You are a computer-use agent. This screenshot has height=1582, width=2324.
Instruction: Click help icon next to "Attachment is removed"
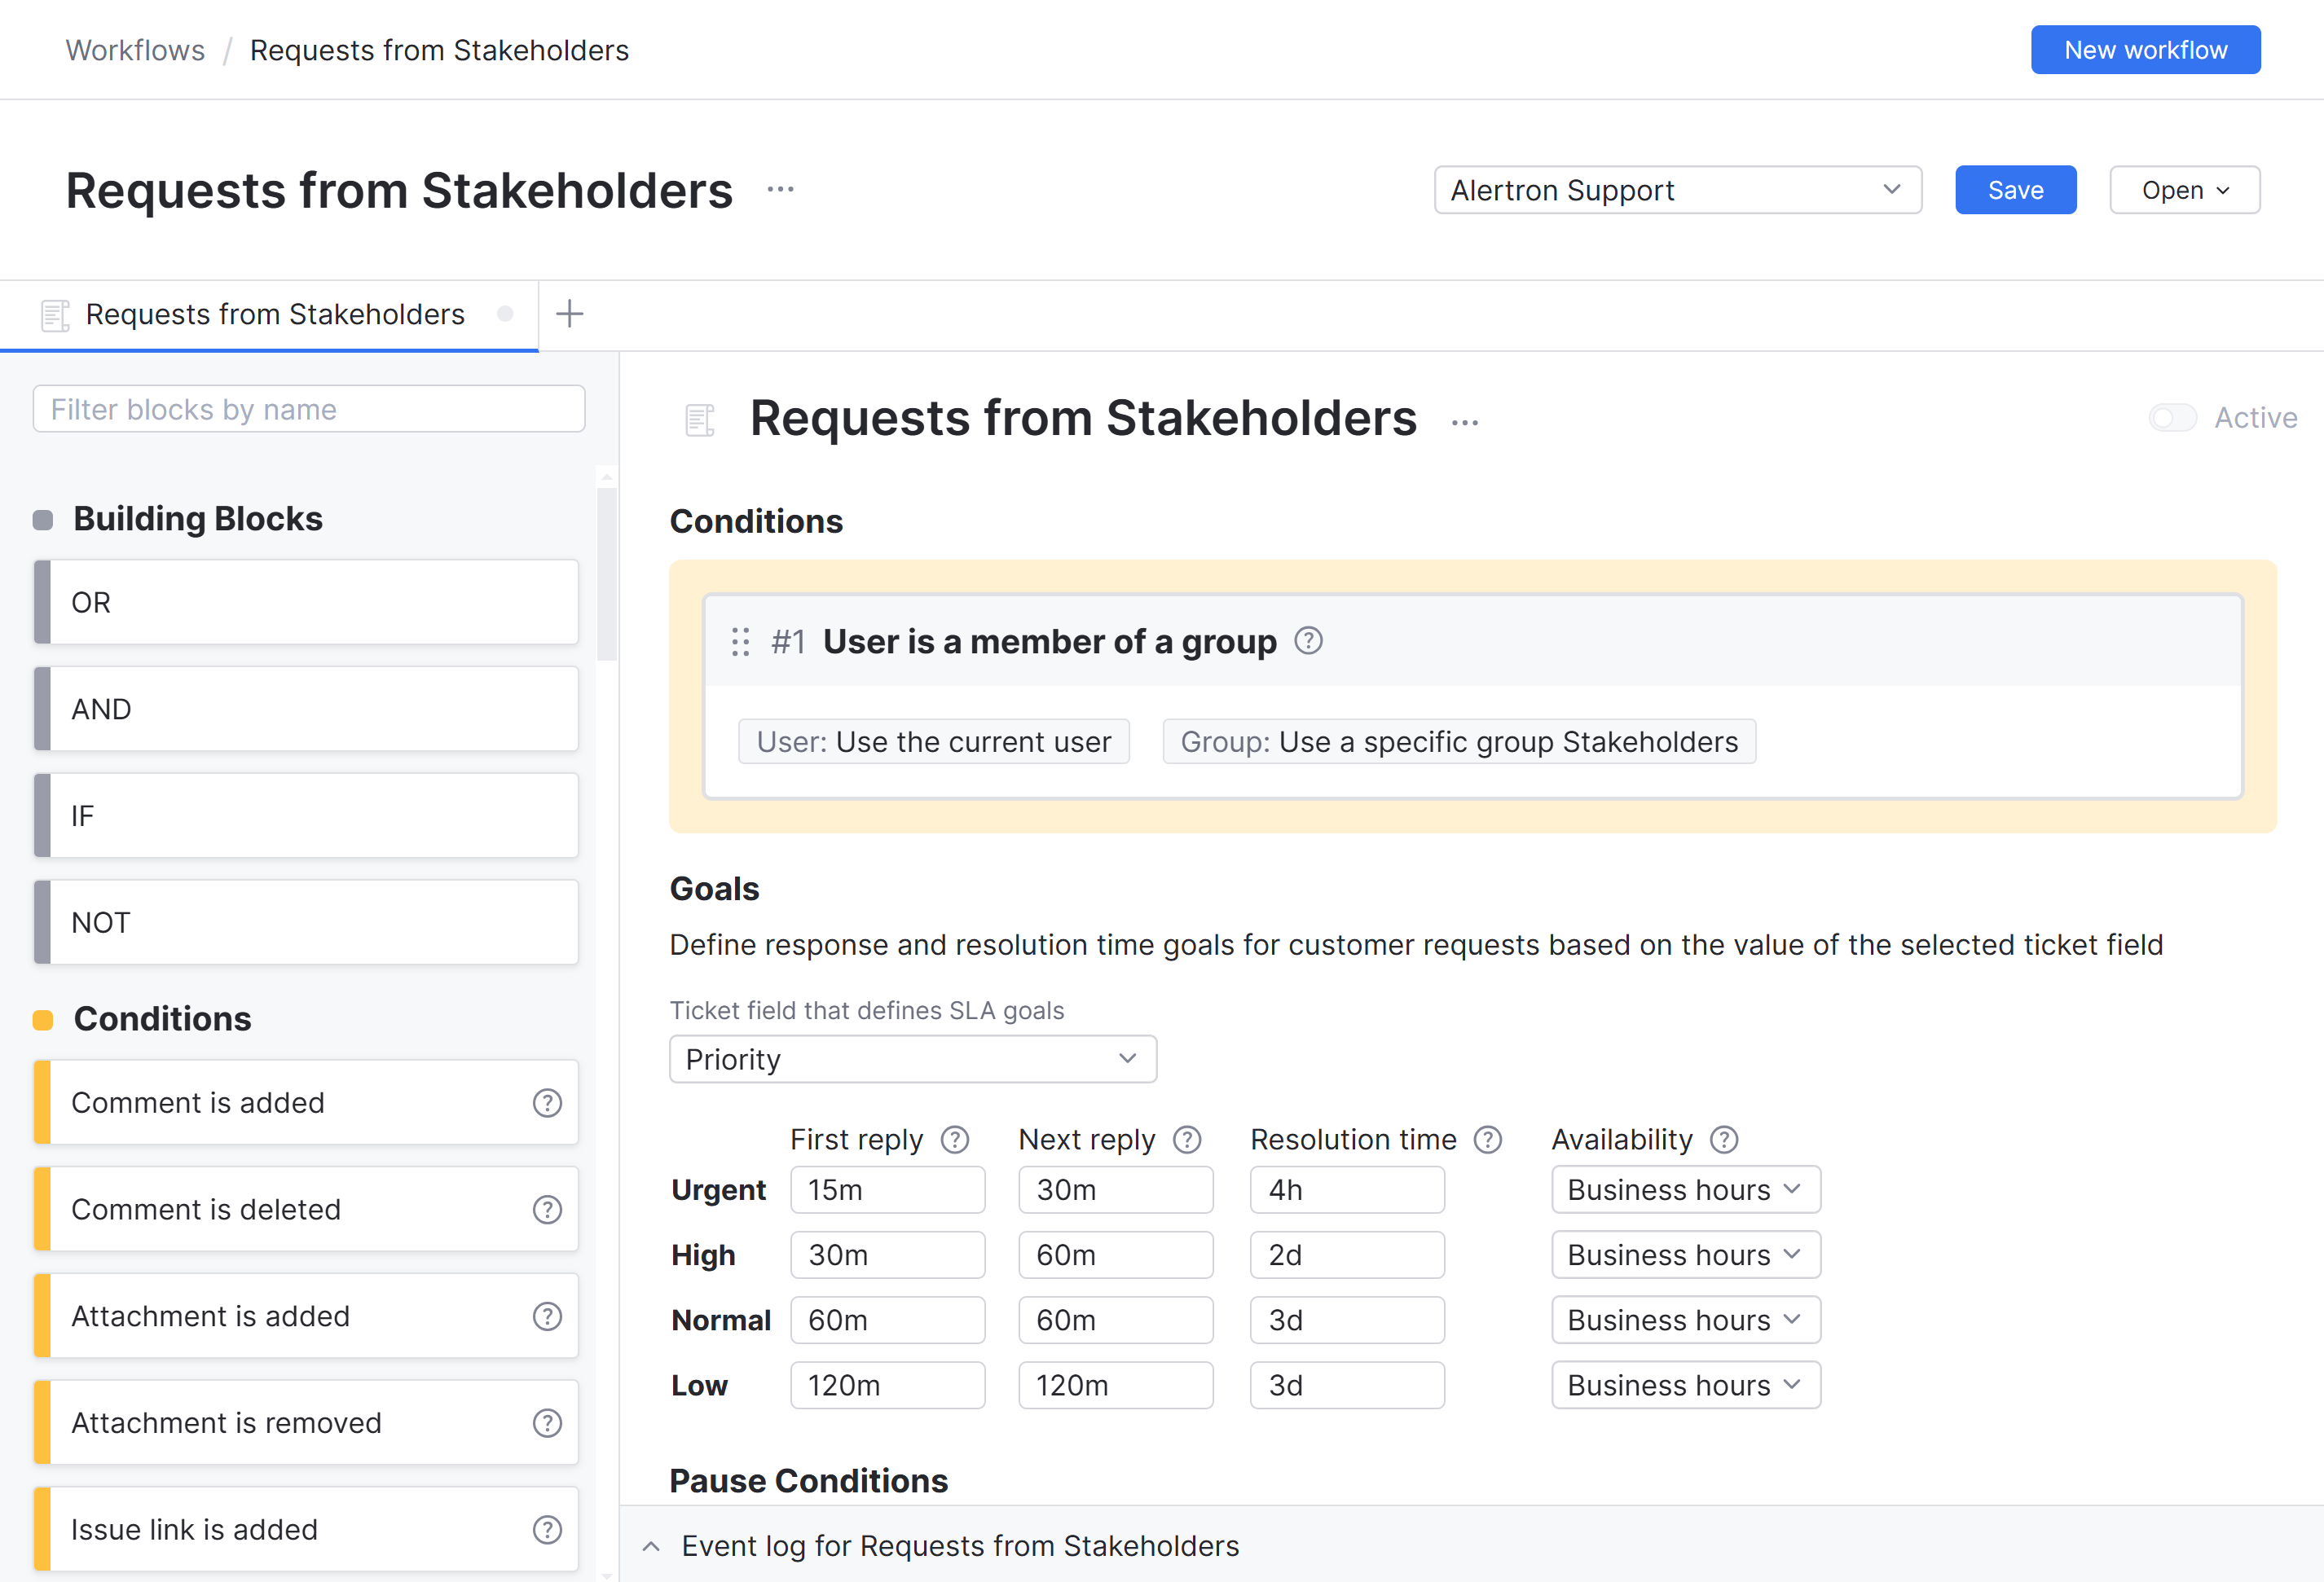(x=547, y=1422)
